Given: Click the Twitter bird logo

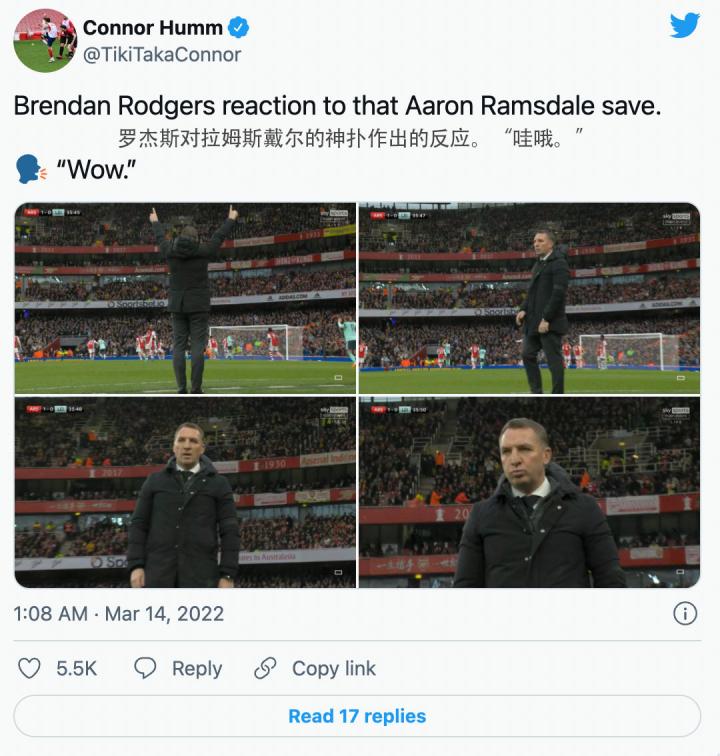Looking at the screenshot, I should [685, 26].
